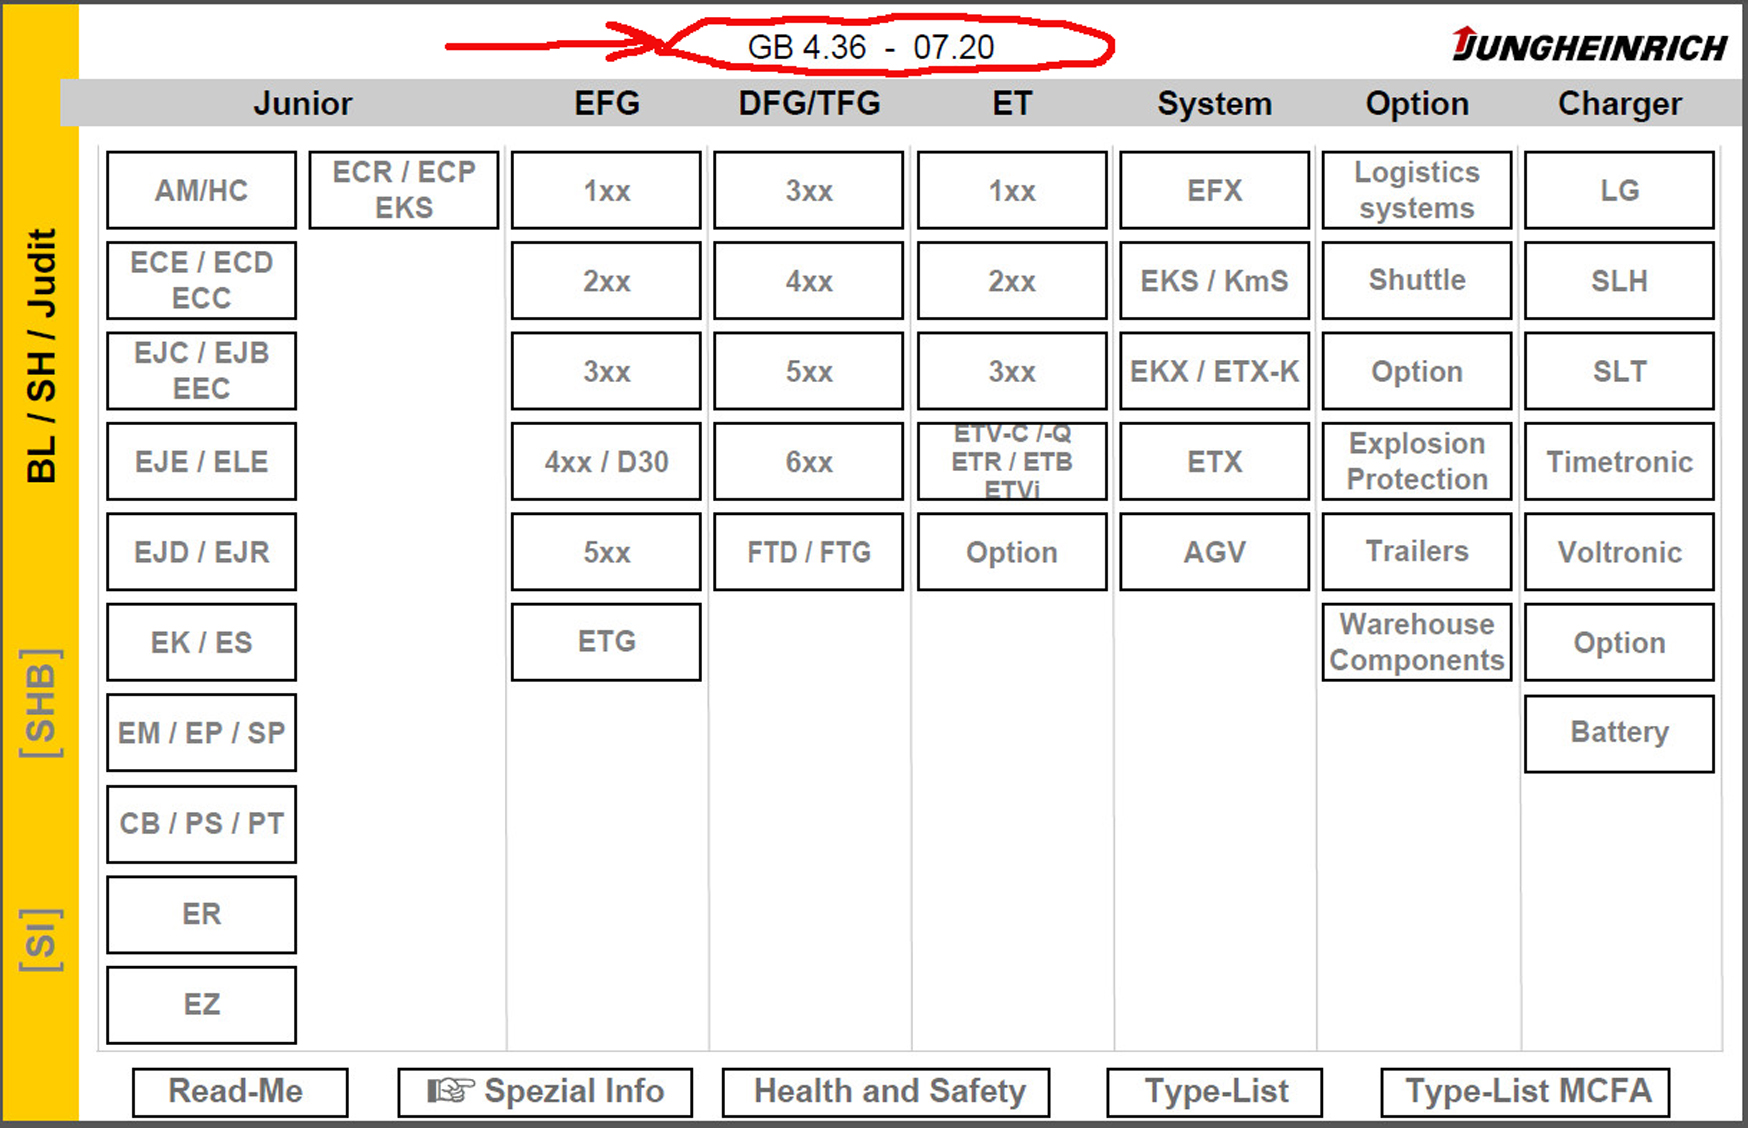Click the Jungheinrich logo
The height and width of the screenshot is (1128, 1748).
tap(1589, 45)
